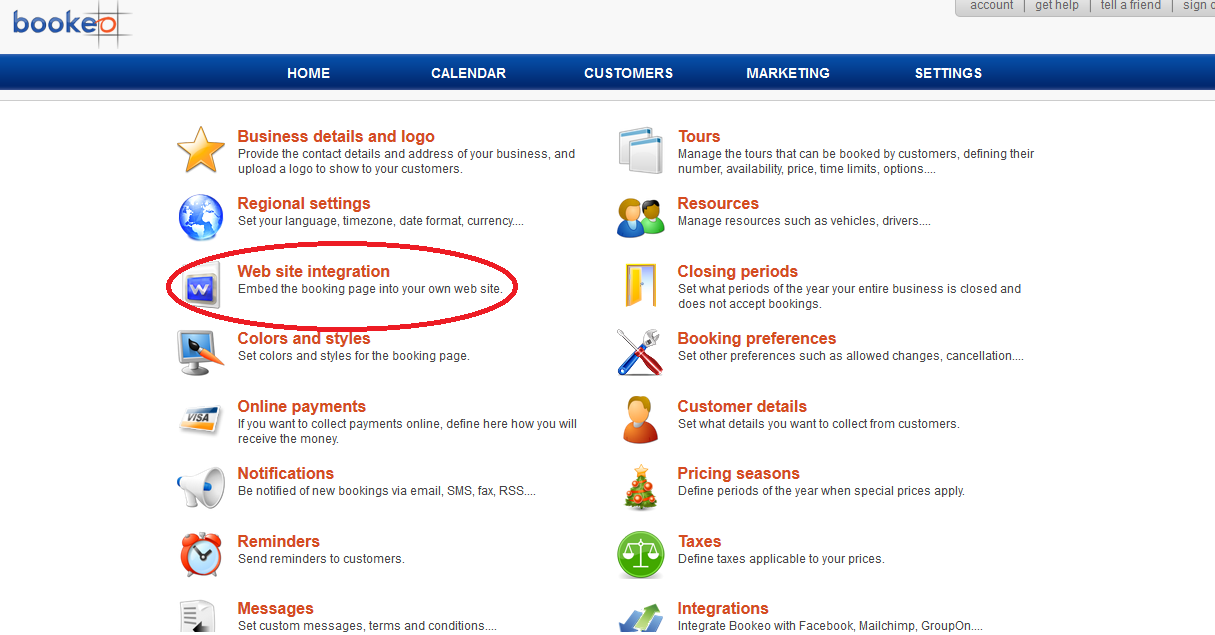The height and width of the screenshot is (635, 1215).
Task: Open the CALENDAR tab
Action: click(x=468, y=73)
